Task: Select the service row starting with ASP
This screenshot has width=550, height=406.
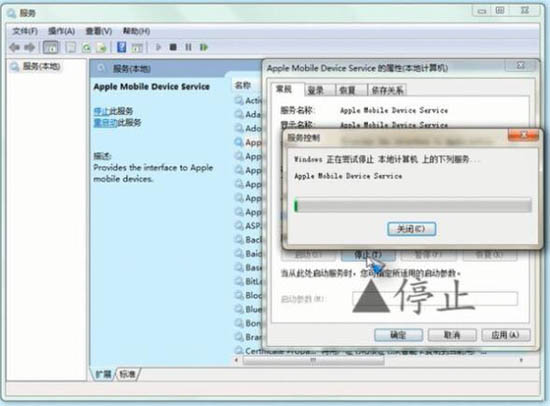Action: click(x=249, y=226)
